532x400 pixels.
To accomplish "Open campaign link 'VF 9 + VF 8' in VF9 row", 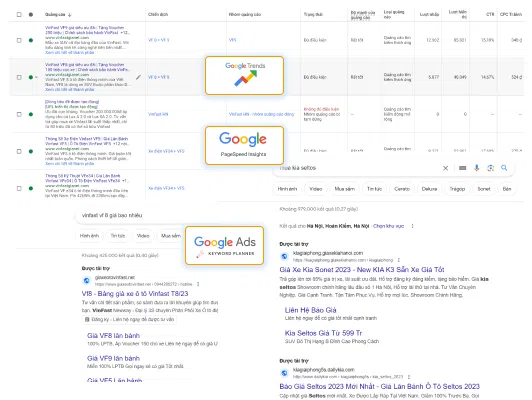I will (x=158, y=40).
